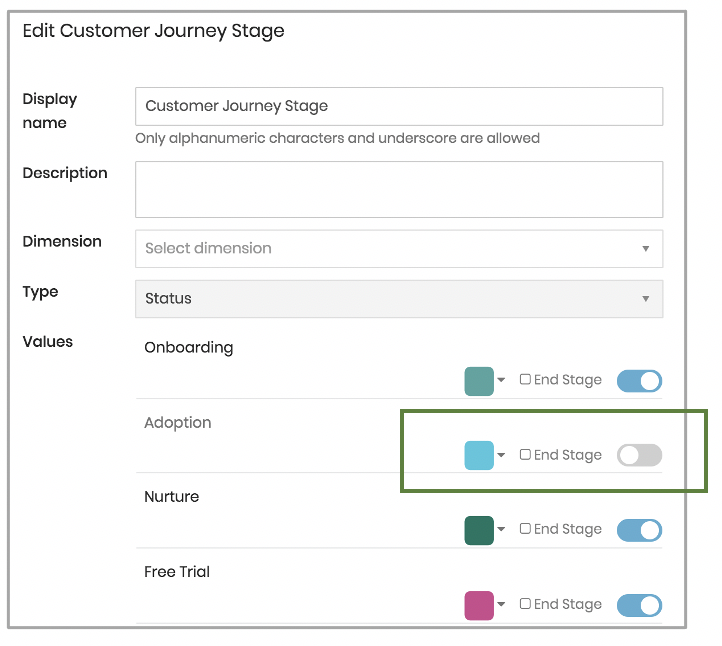Image resolution: width=722 pixels, height=646 pixels.
Task: Disable the Onboarding value toggle
Action: click(639, 381)
